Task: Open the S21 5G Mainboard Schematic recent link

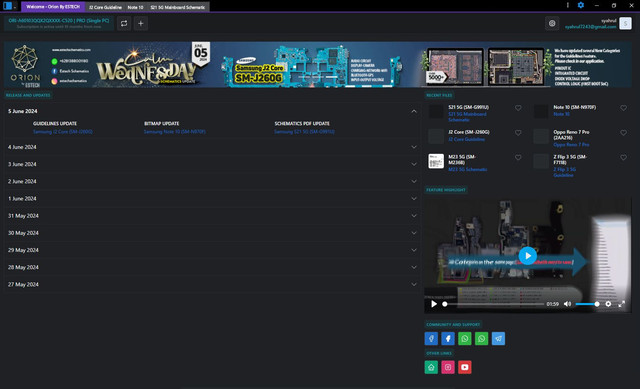Action: tap(467, 117)
